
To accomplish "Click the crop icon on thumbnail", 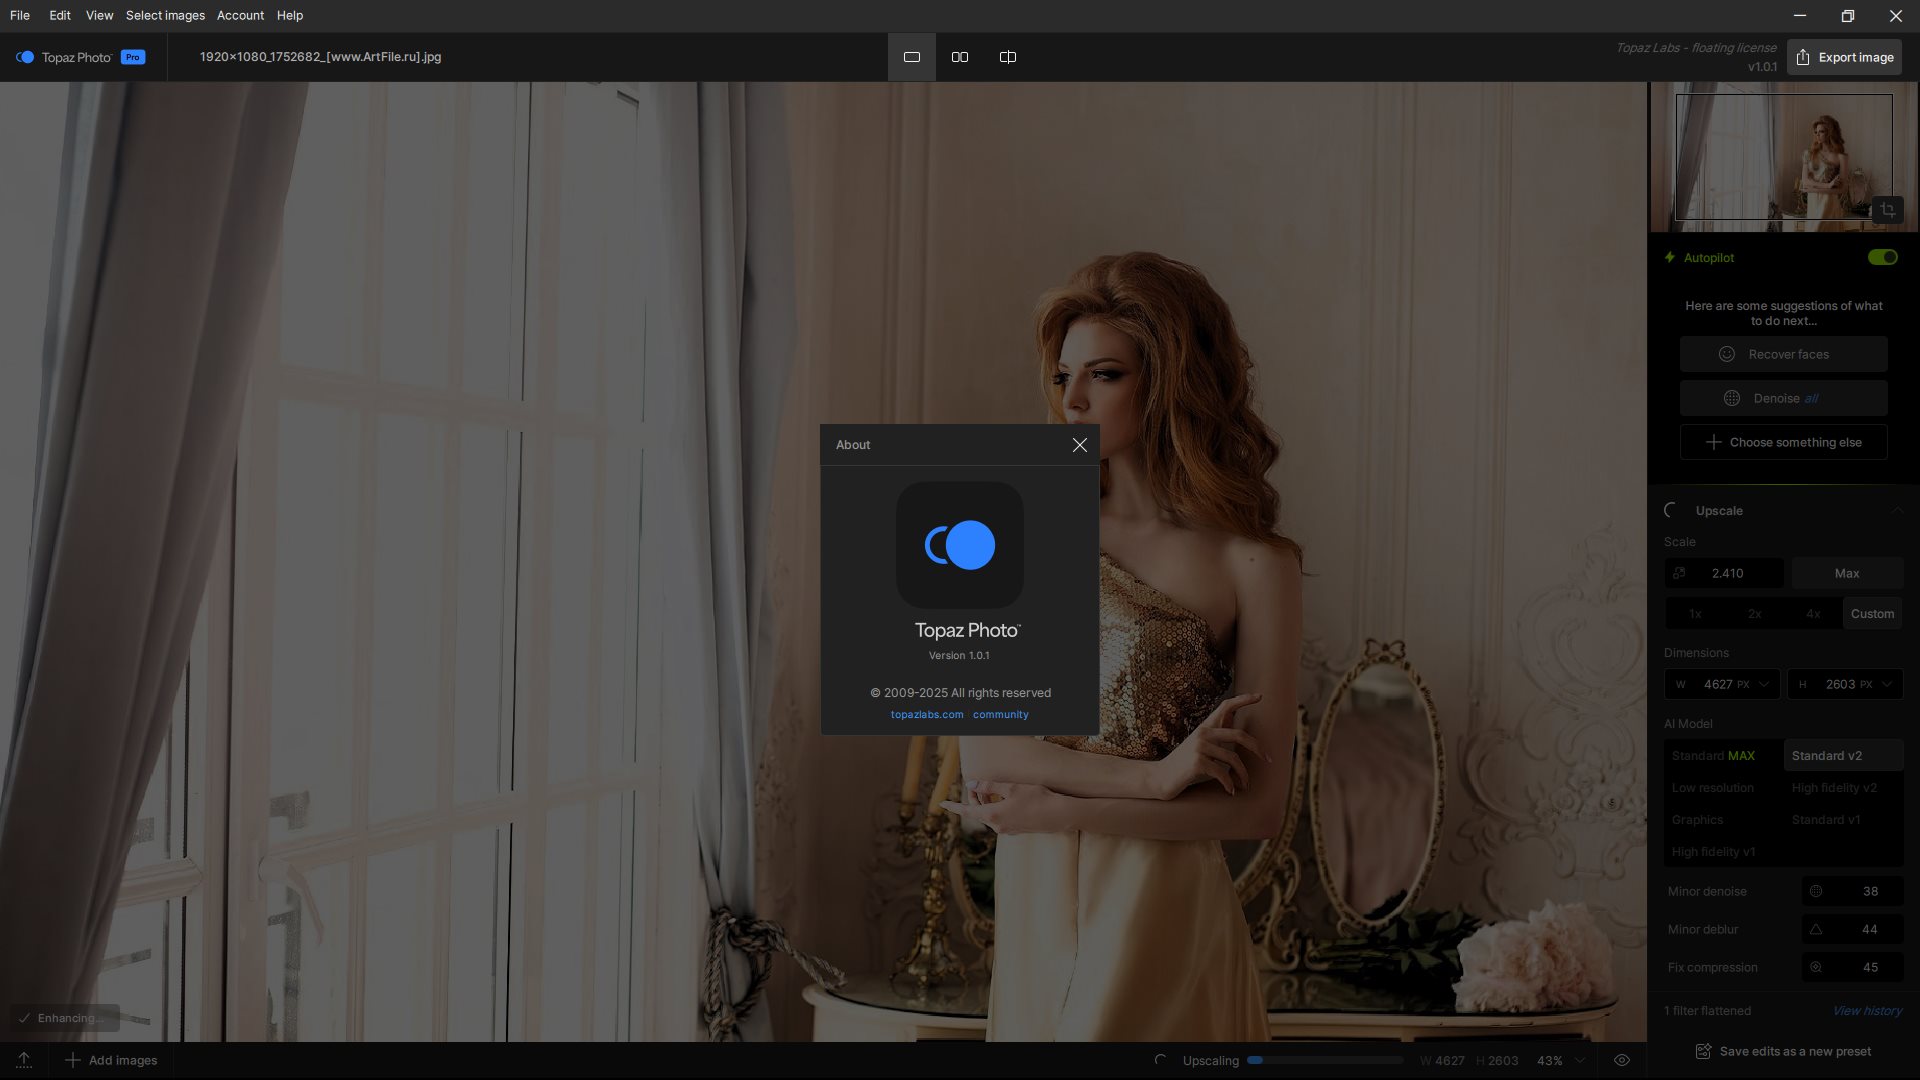I will (x=1887, y=210).
